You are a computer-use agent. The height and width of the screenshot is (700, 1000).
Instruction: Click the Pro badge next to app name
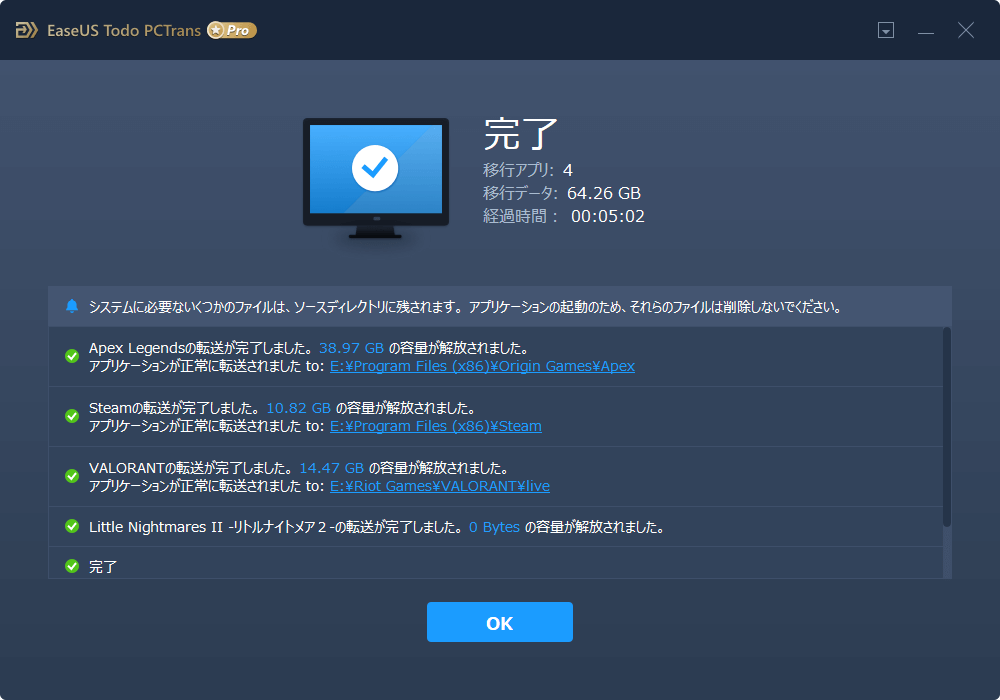pos(232,30)
